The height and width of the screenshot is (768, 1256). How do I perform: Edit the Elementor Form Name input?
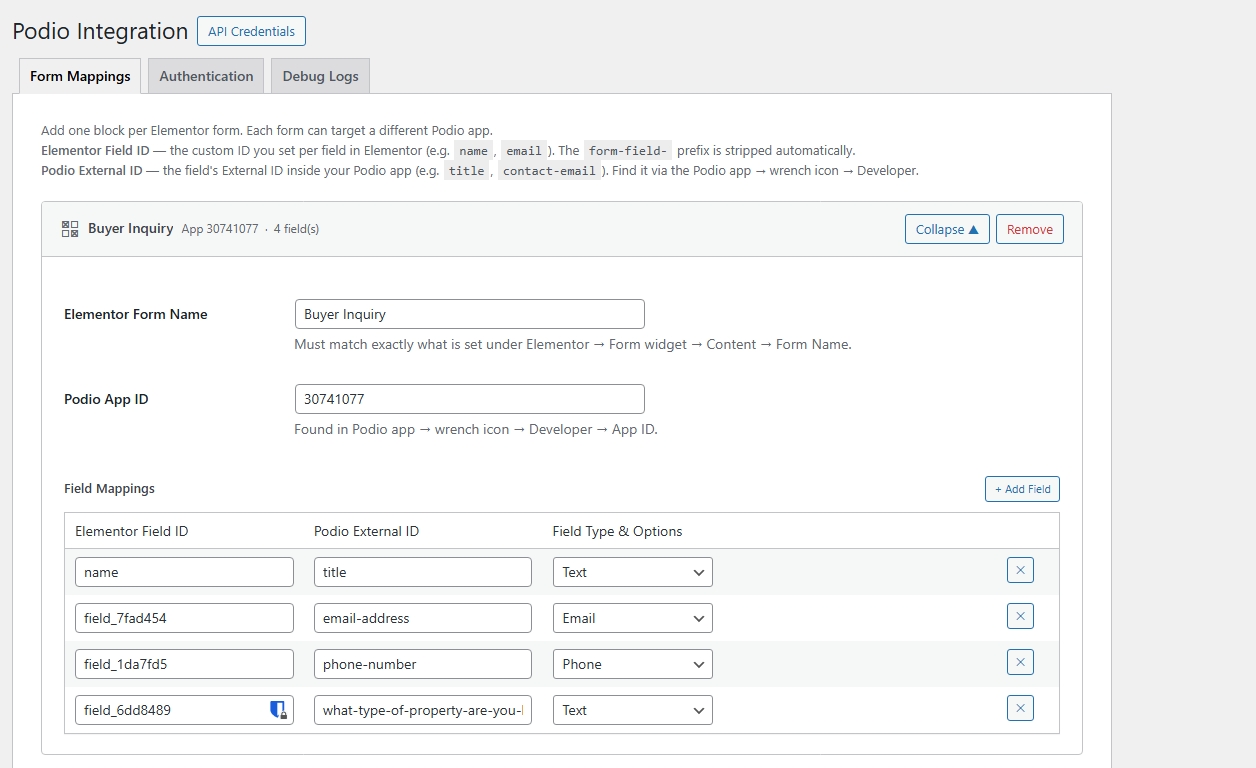coord(470,314)
